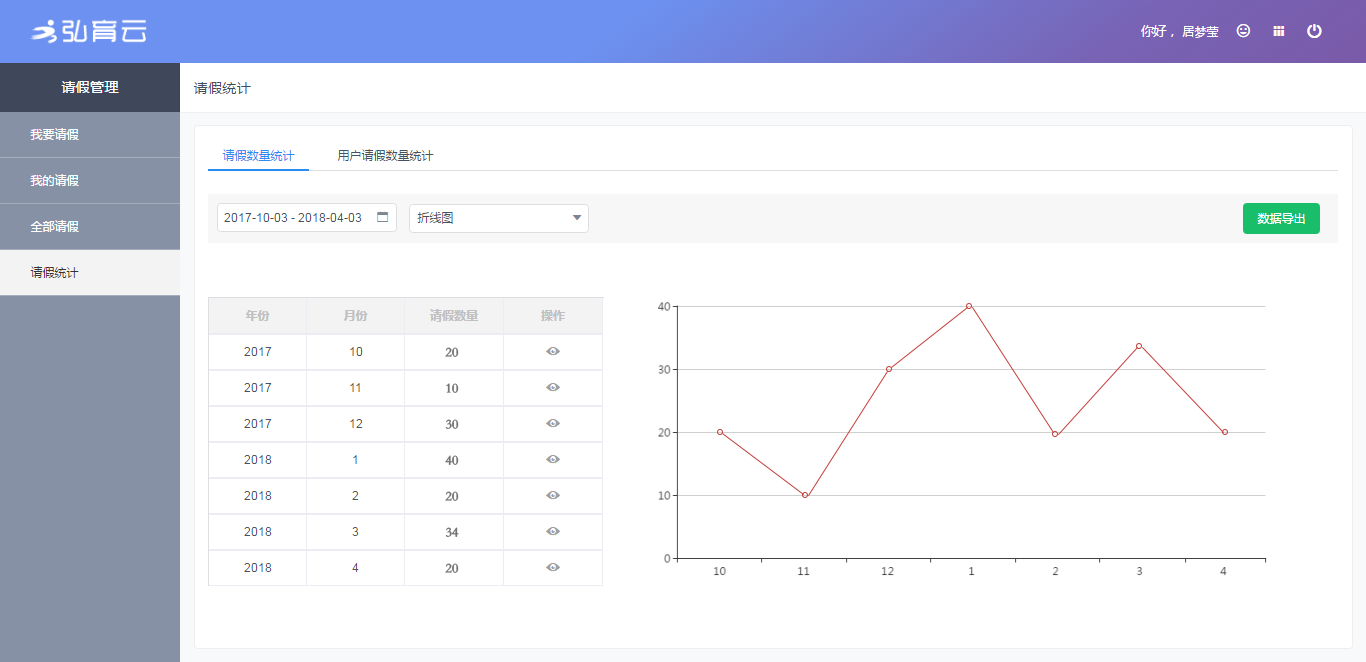Image resolution: width=1366 pixels, height=662 pixels.
Task: Open the date range picker 2017-10-03 - 2018-04-03
Action: [x=294, y=218]
